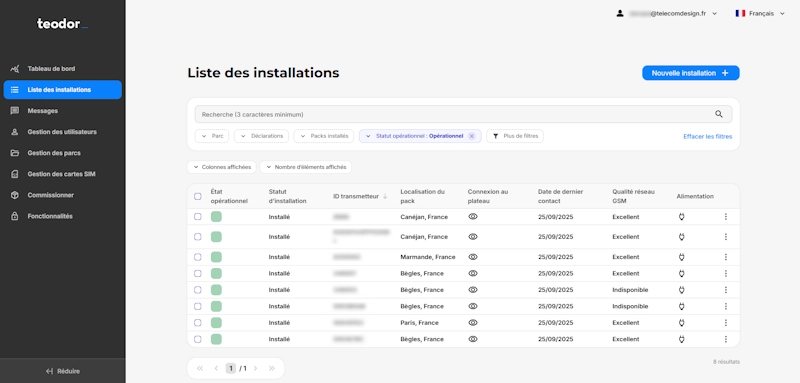
Task: Open the Nombre d'éléments affichés dropdown
Action: 306,167
